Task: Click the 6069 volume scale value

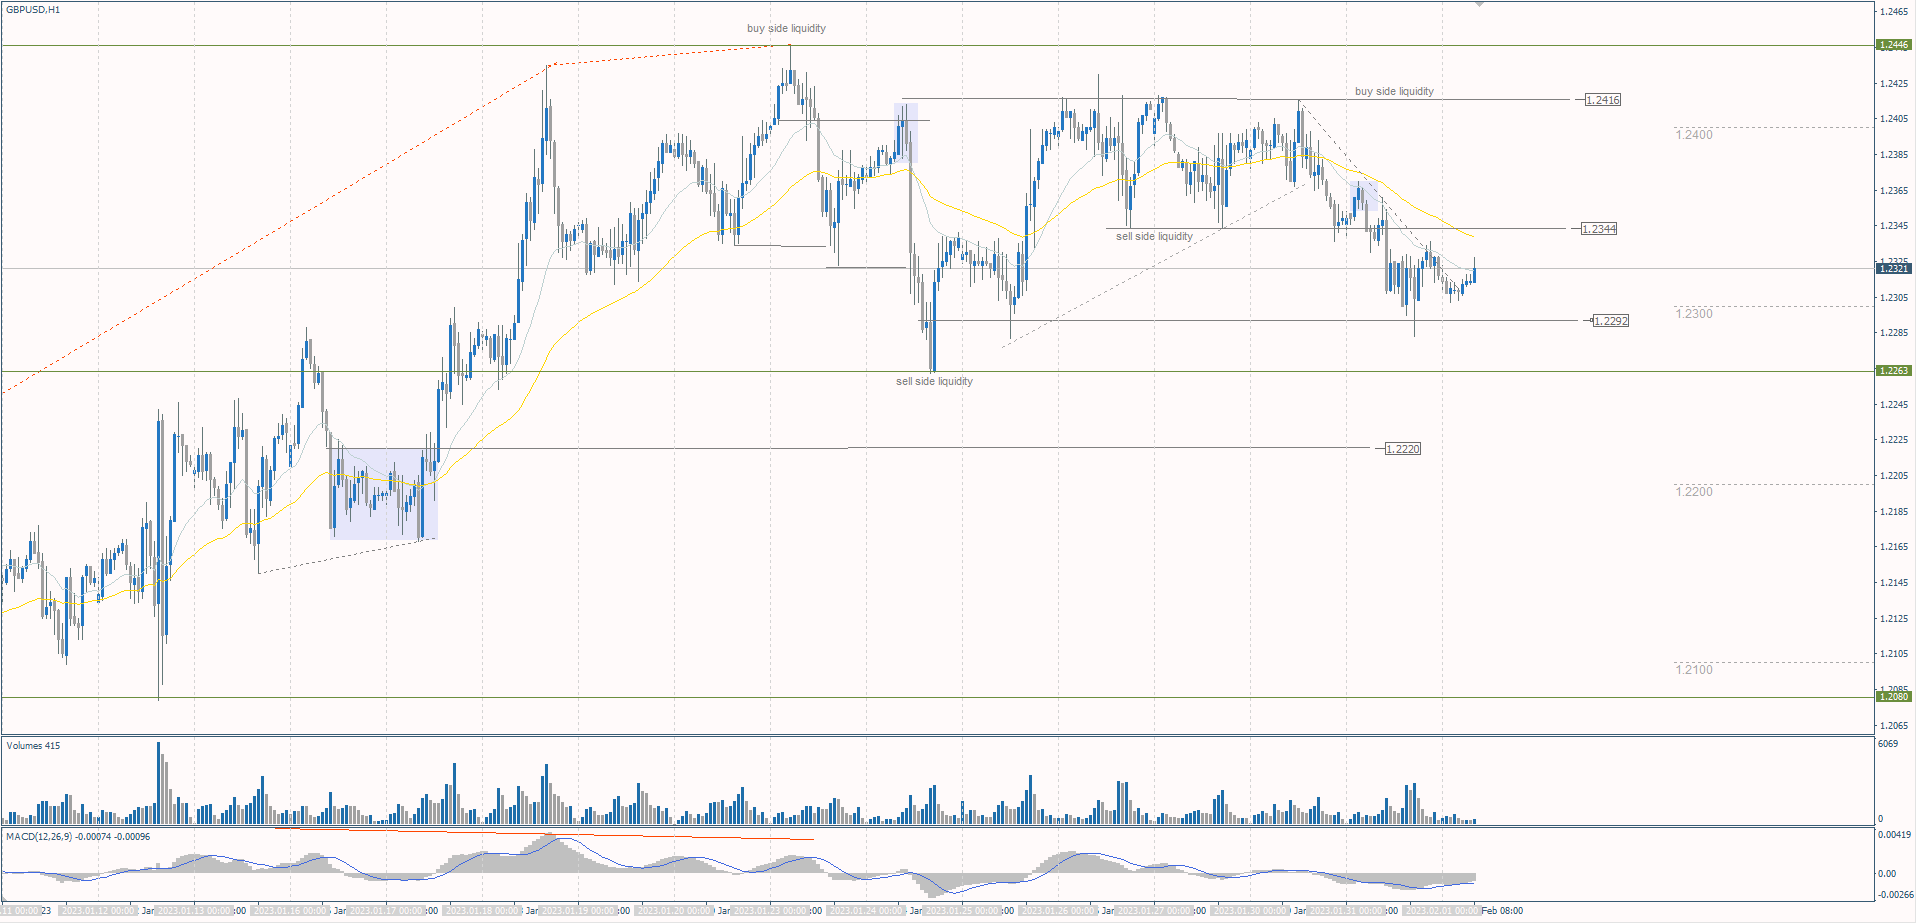Action: [1888, 744]
